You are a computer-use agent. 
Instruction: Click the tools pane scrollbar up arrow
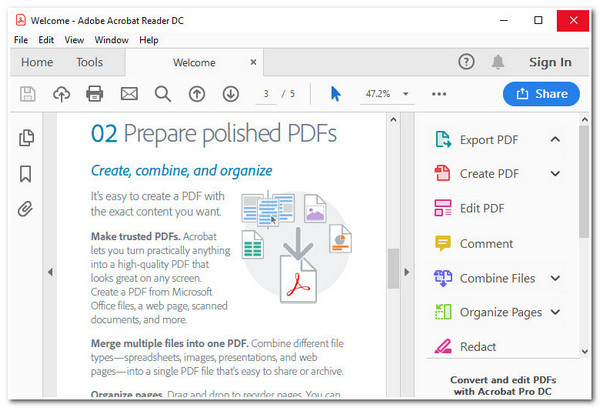point(584,120)
